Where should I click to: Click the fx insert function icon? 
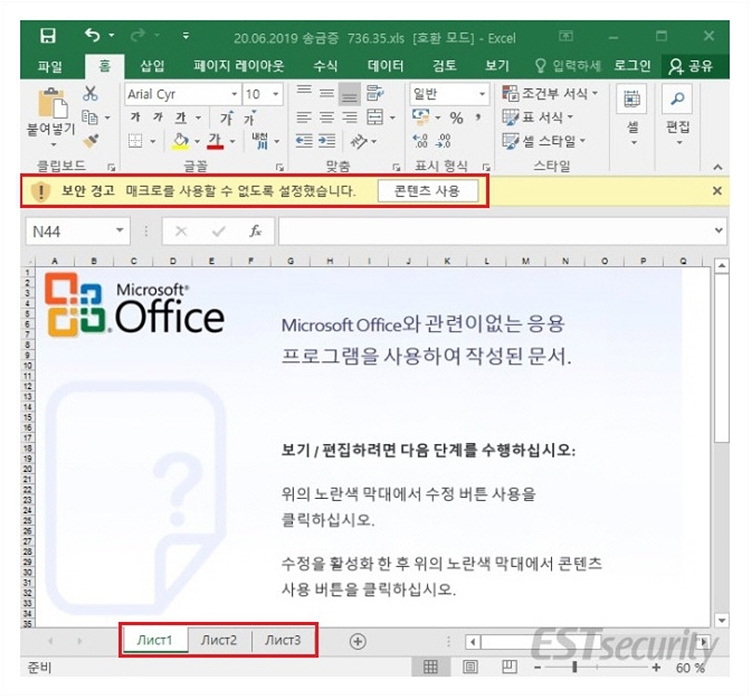pyautogui.click(x=255, y=232)
